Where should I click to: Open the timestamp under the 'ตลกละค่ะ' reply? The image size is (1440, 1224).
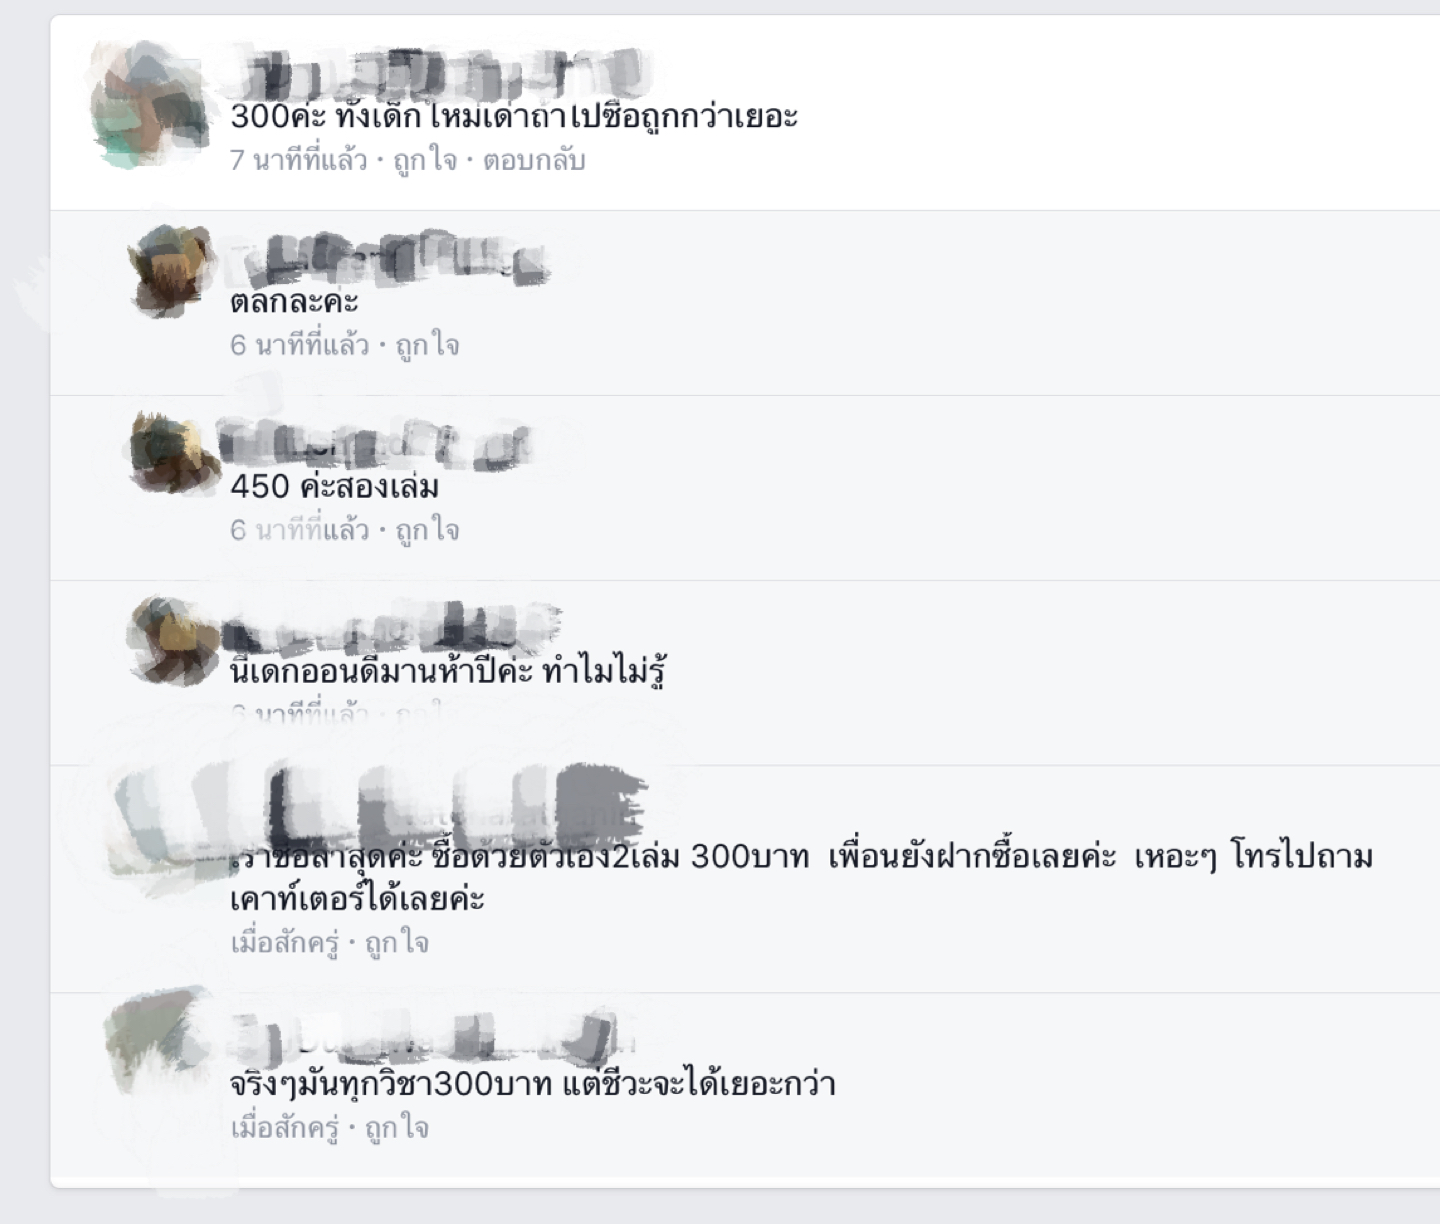[299, 345]
